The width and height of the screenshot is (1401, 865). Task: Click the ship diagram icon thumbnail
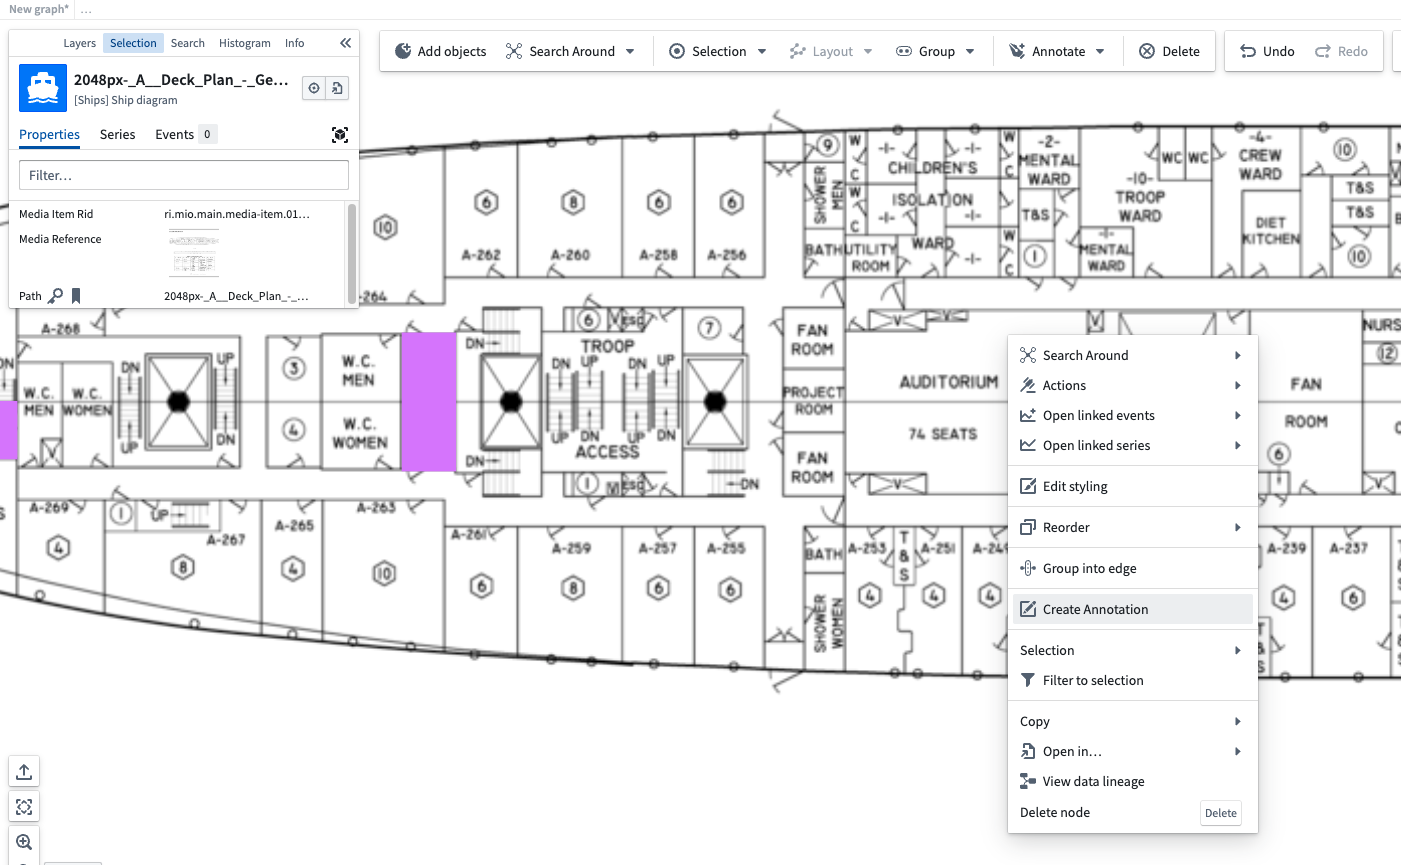41,88
